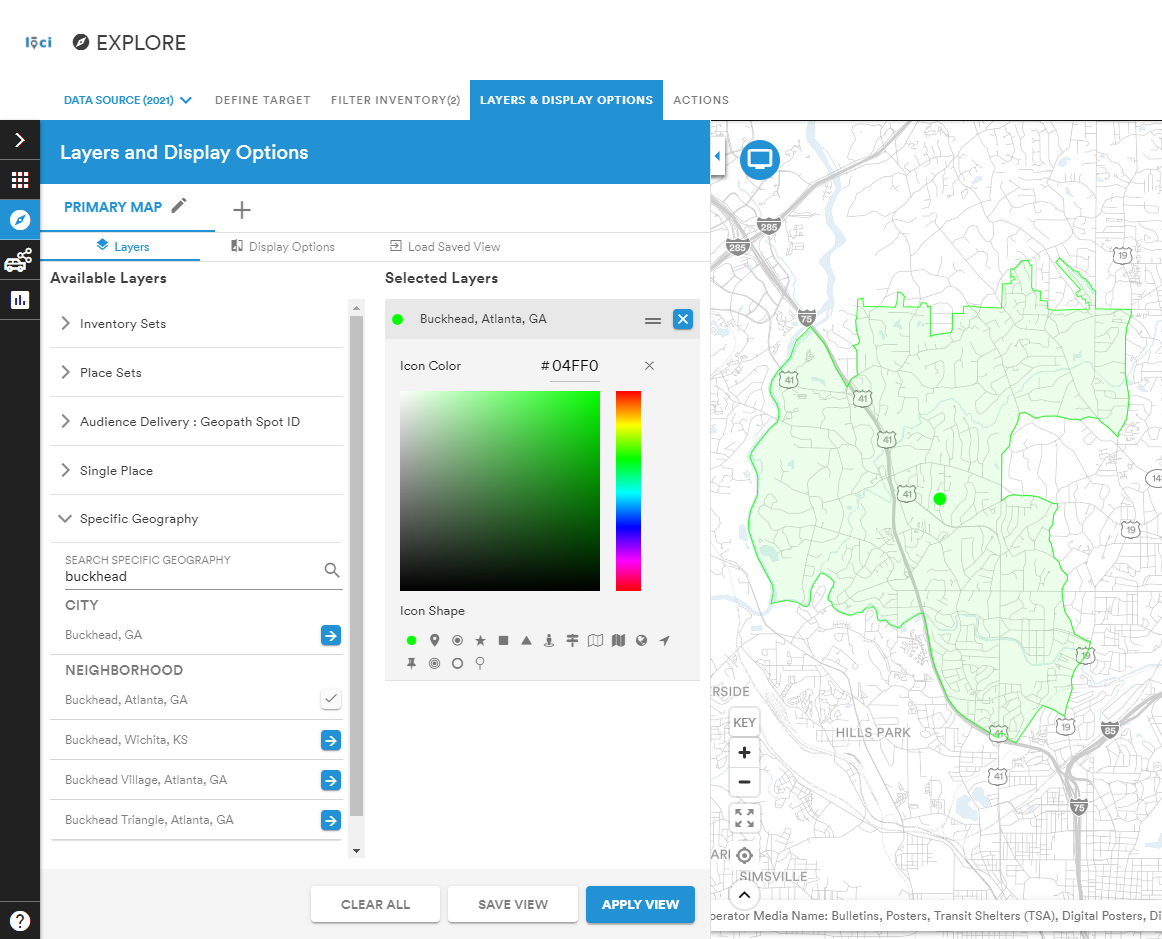Screen dimensions: 1162x939
Task: Open the bar chart sidebar icon
Action: tap(20, 299)
